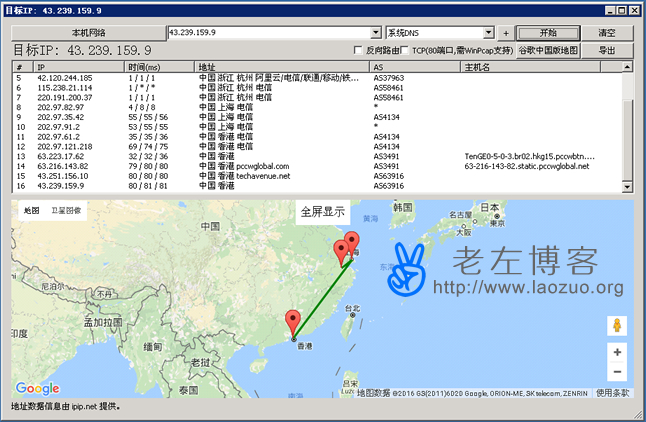Zoom out the map with minus
This screenshot has height=422, width=646.
pos(617,373)
